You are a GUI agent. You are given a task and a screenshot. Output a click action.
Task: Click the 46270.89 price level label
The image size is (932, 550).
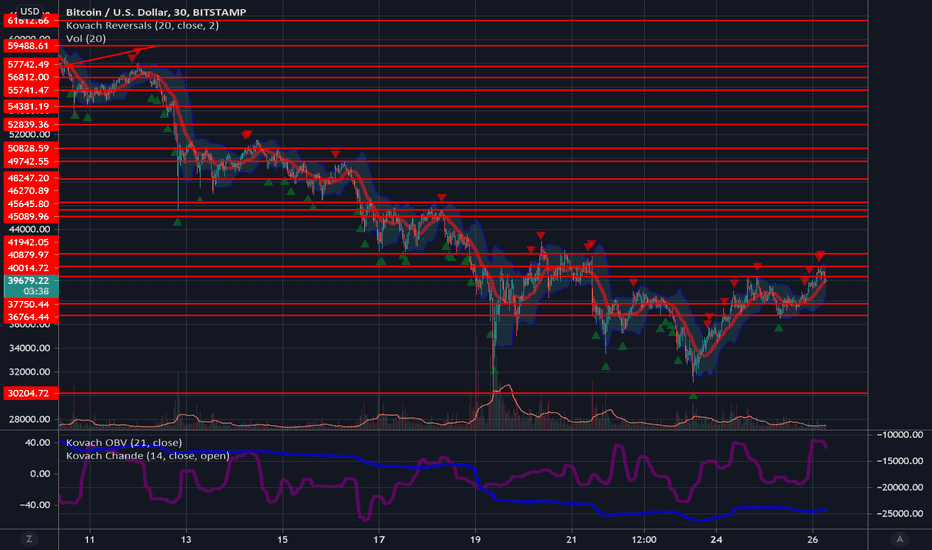click(x=31, y=191)
